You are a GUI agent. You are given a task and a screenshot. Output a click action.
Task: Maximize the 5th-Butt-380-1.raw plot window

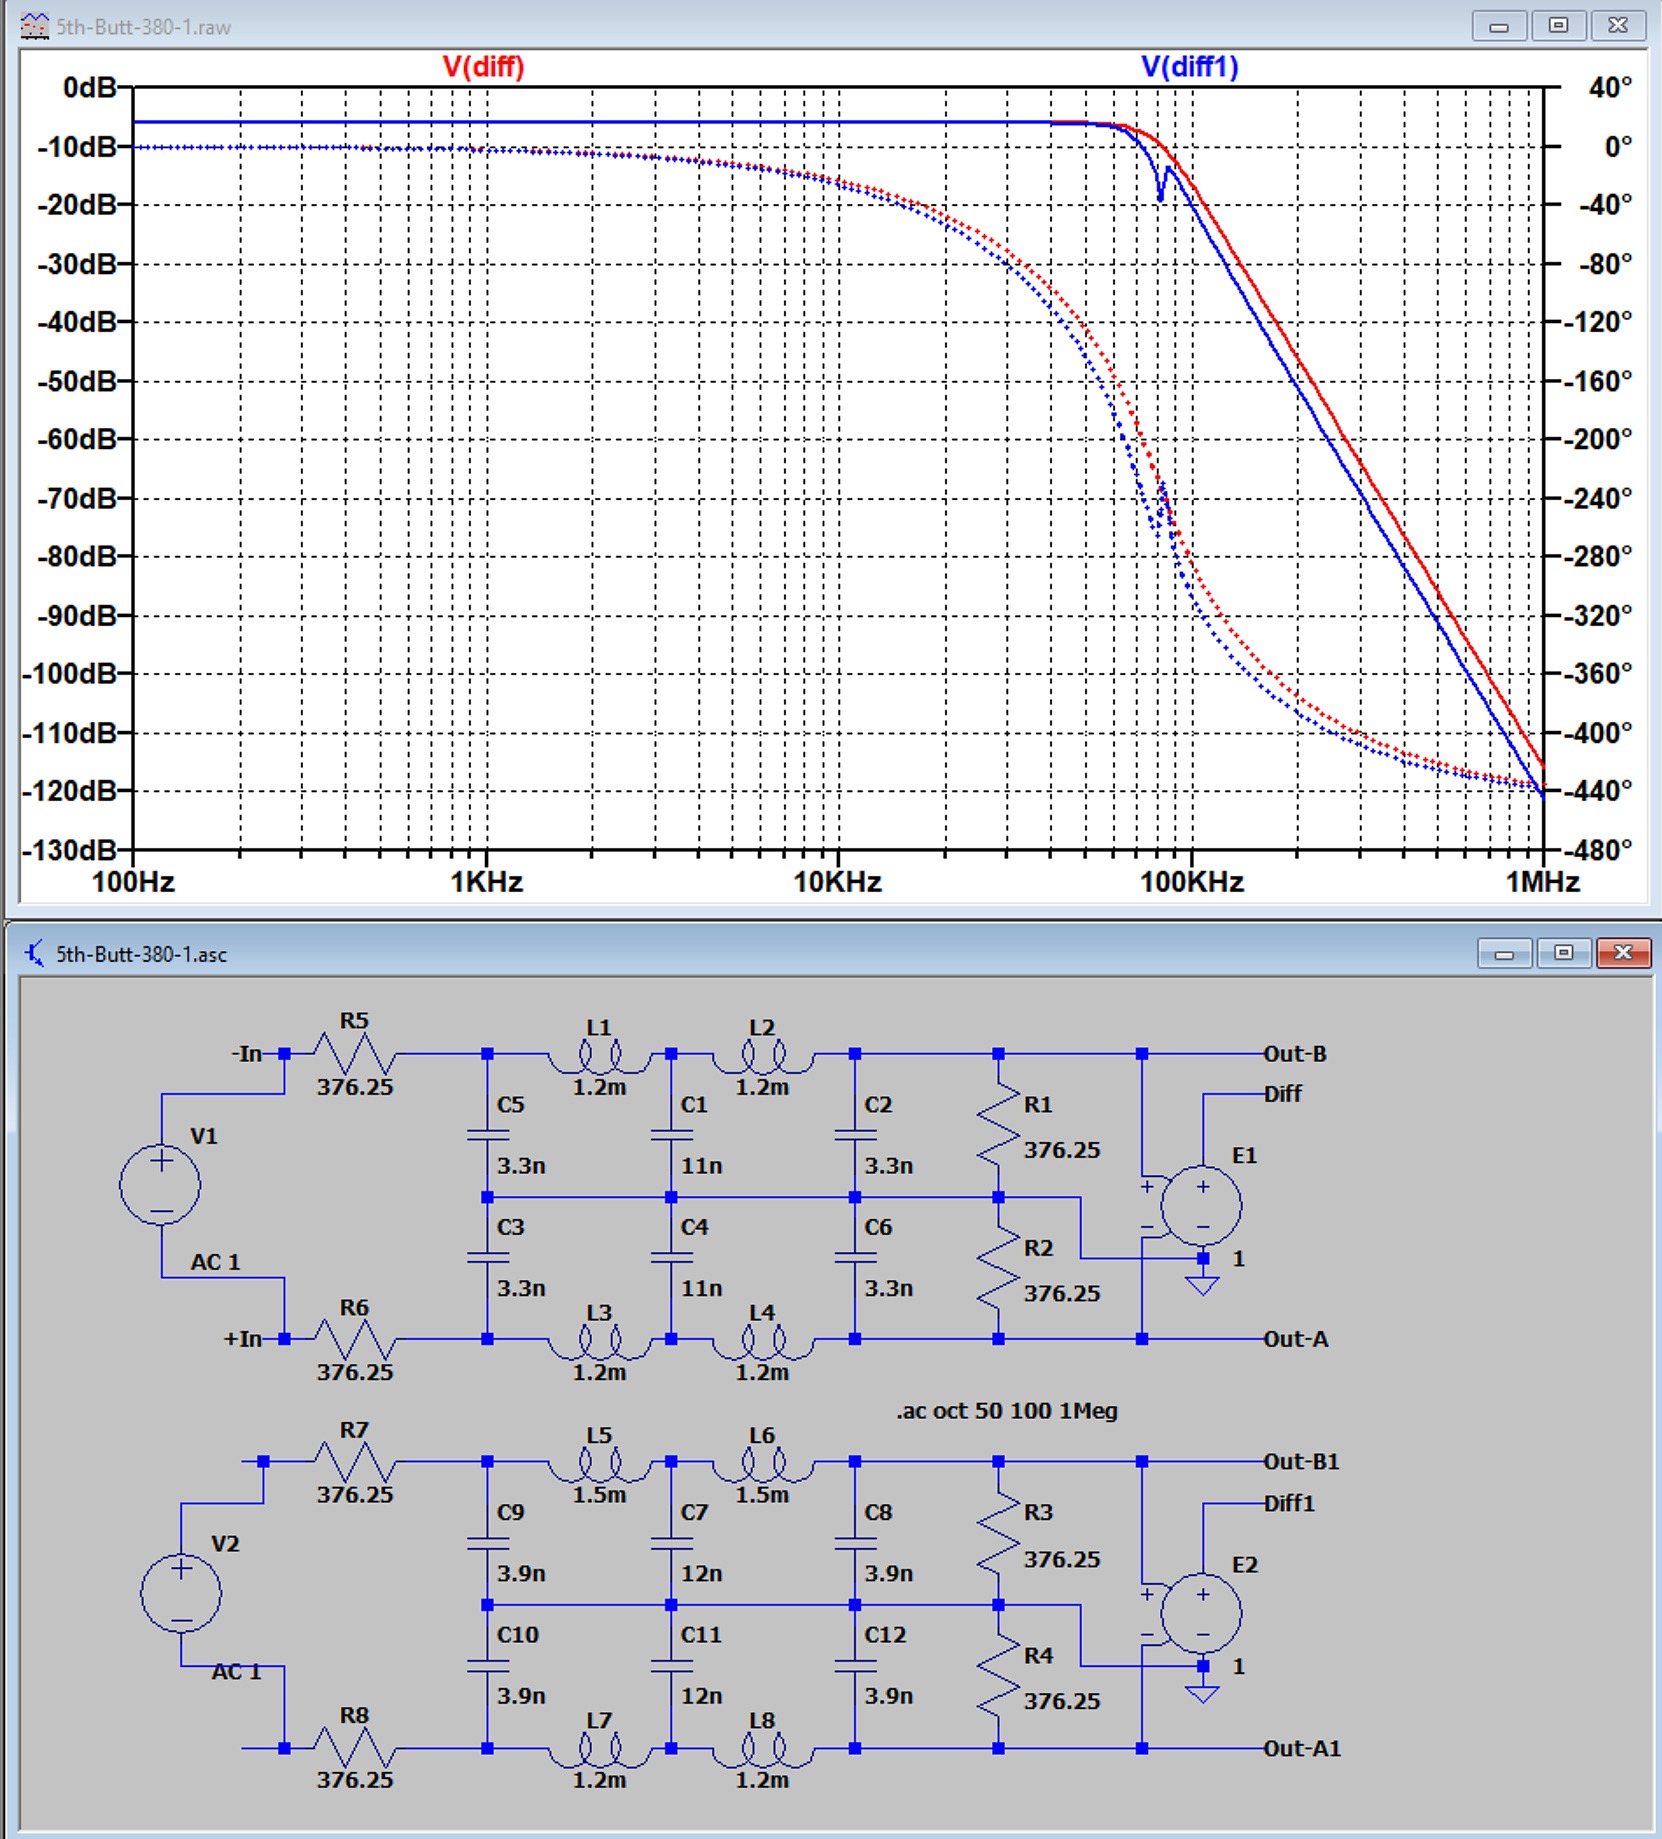click(1558, 26)
